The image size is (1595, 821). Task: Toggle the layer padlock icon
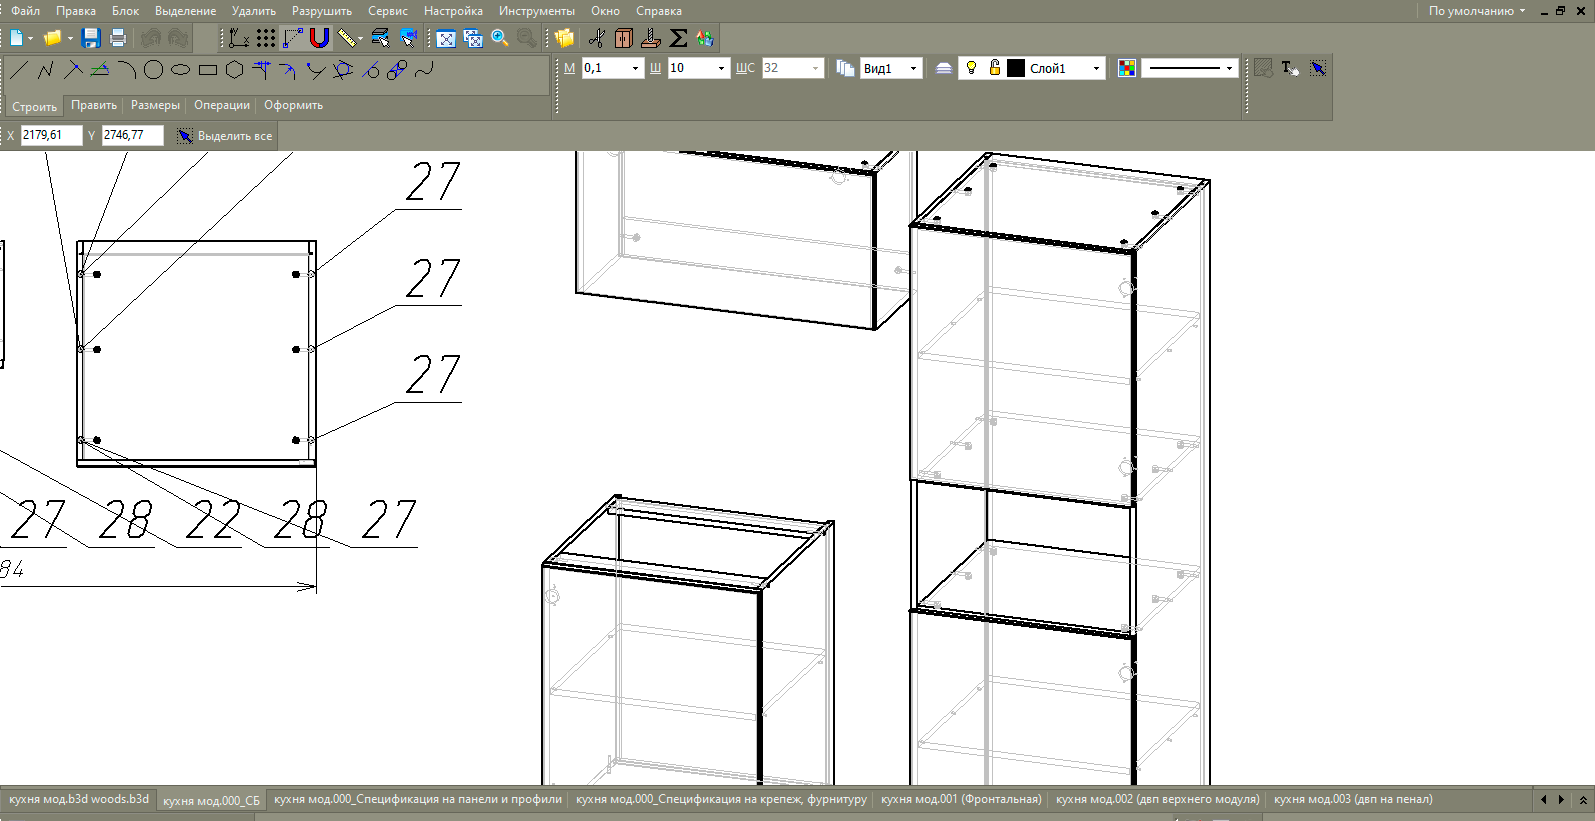click(x=994, y=68)
